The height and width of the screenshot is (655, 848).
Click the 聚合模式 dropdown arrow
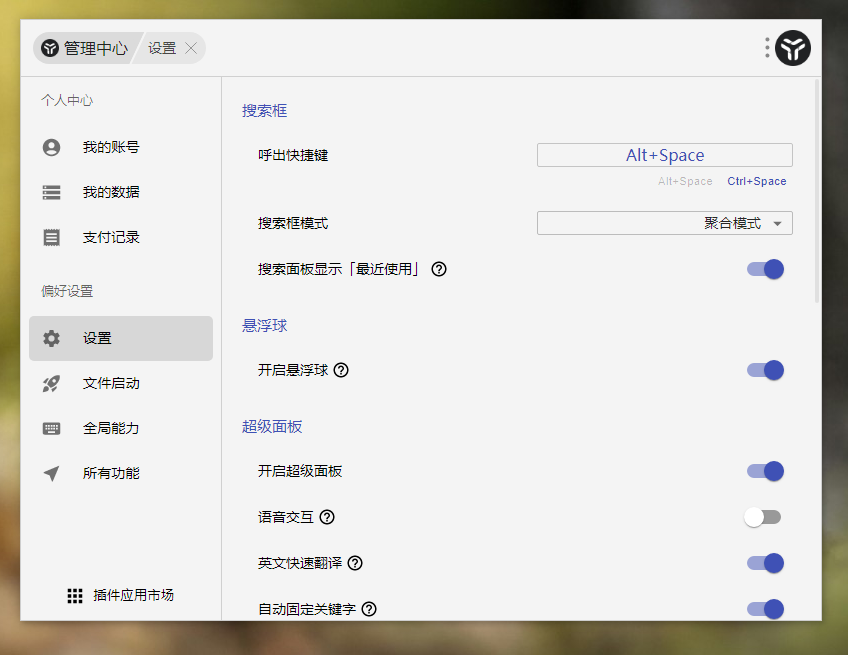tap(778, 223)
